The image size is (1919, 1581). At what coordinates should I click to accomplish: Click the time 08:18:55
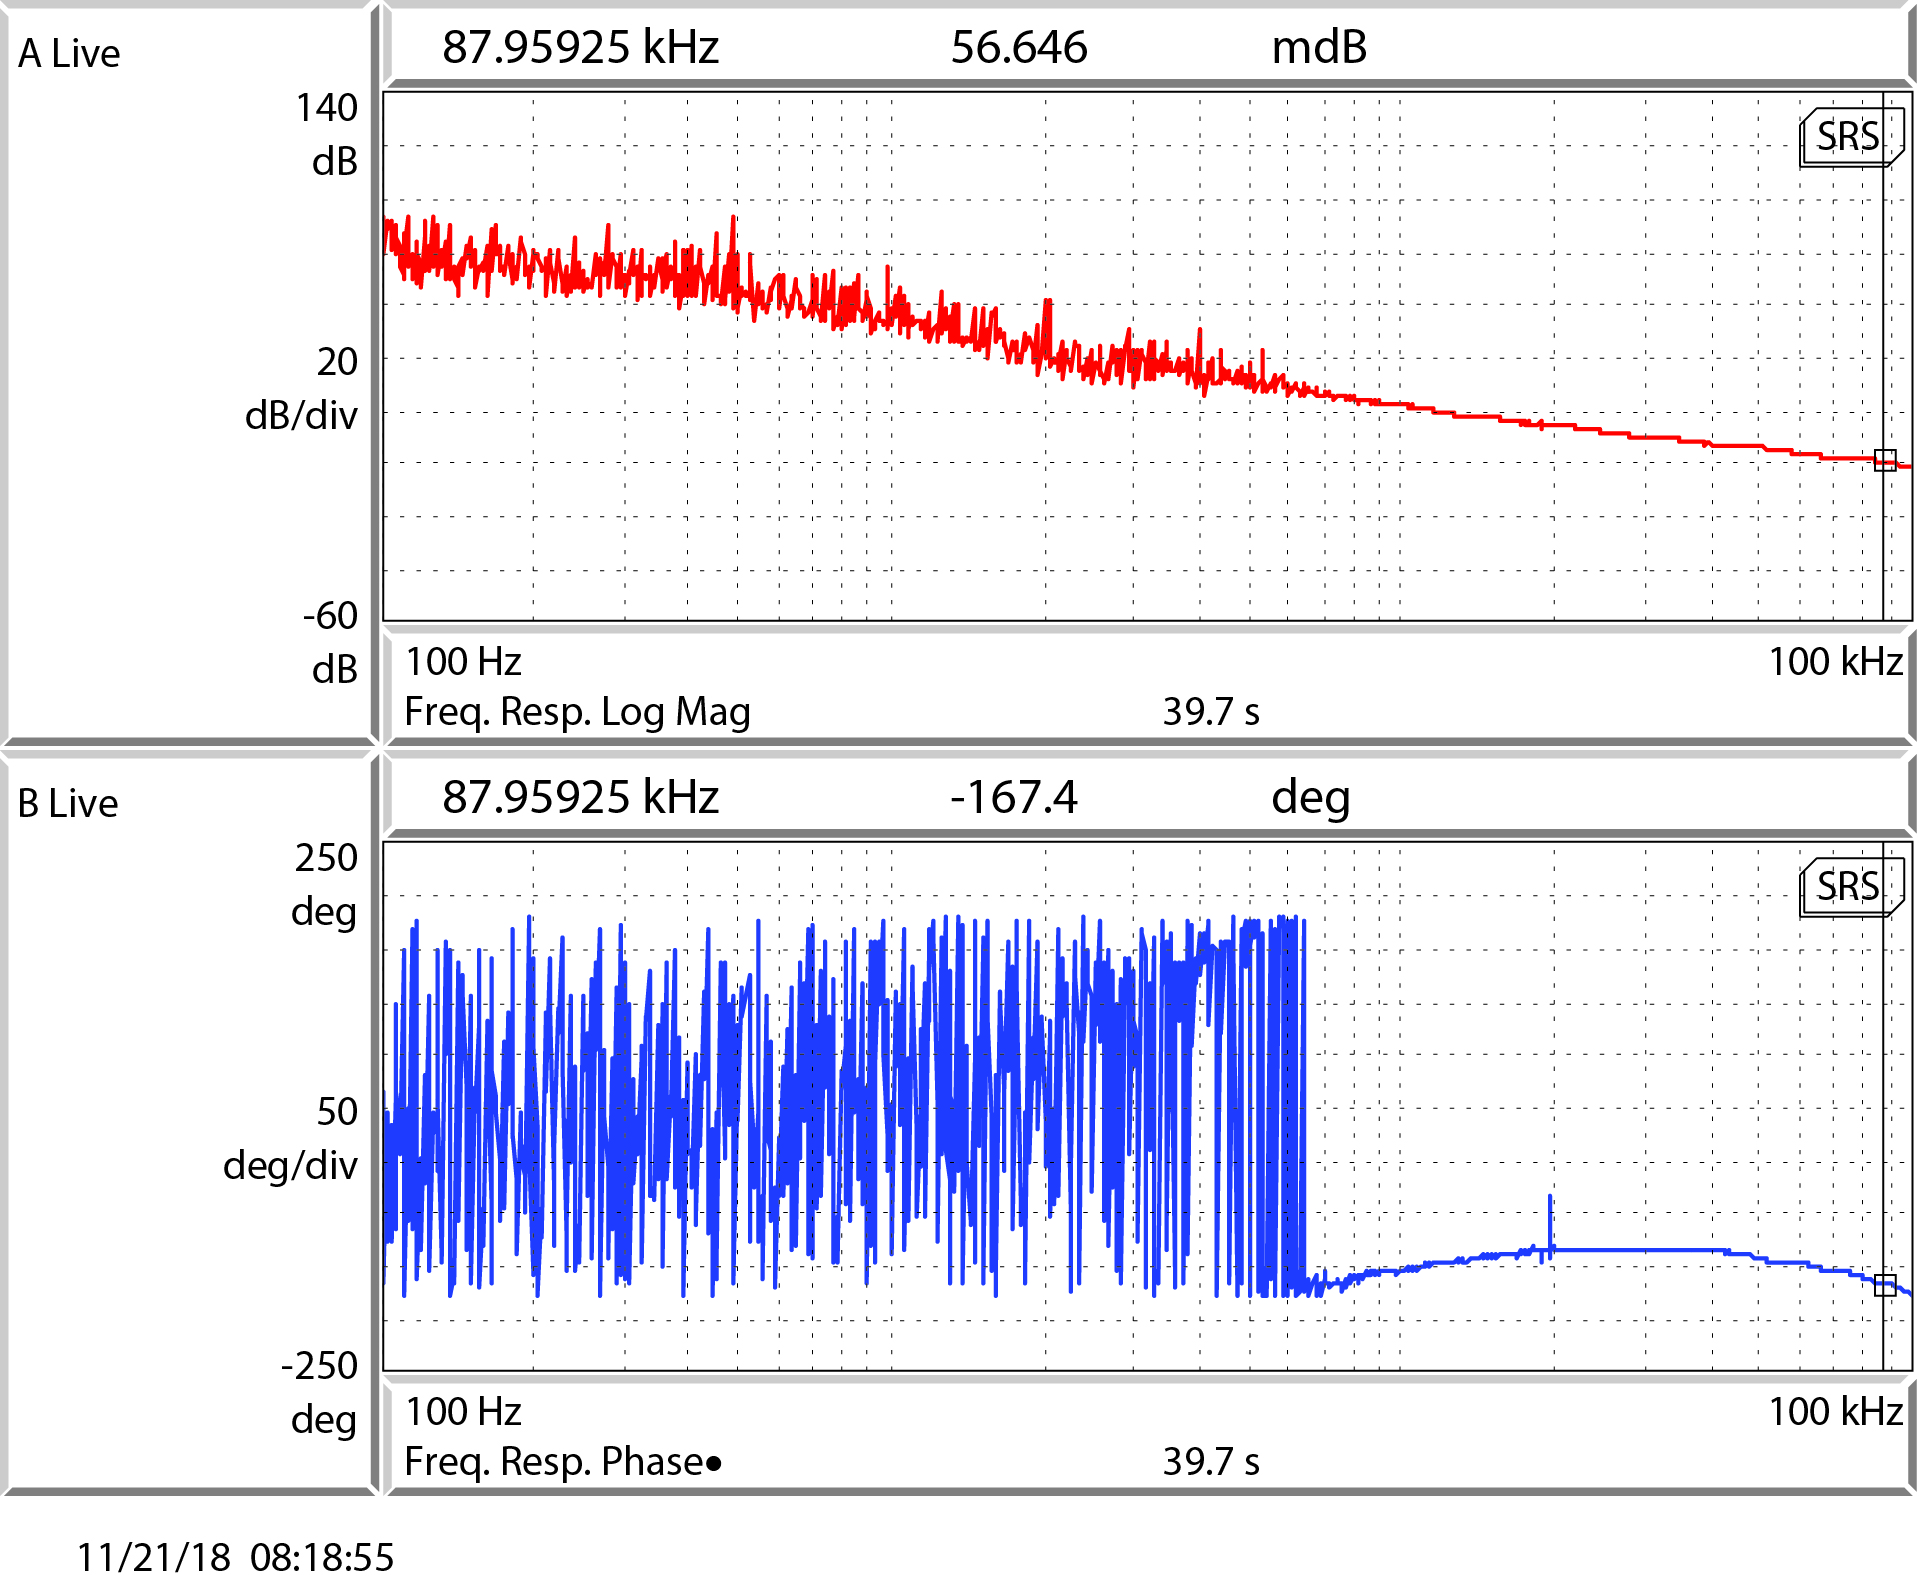pyautogui.click(x=322, y=1558)
